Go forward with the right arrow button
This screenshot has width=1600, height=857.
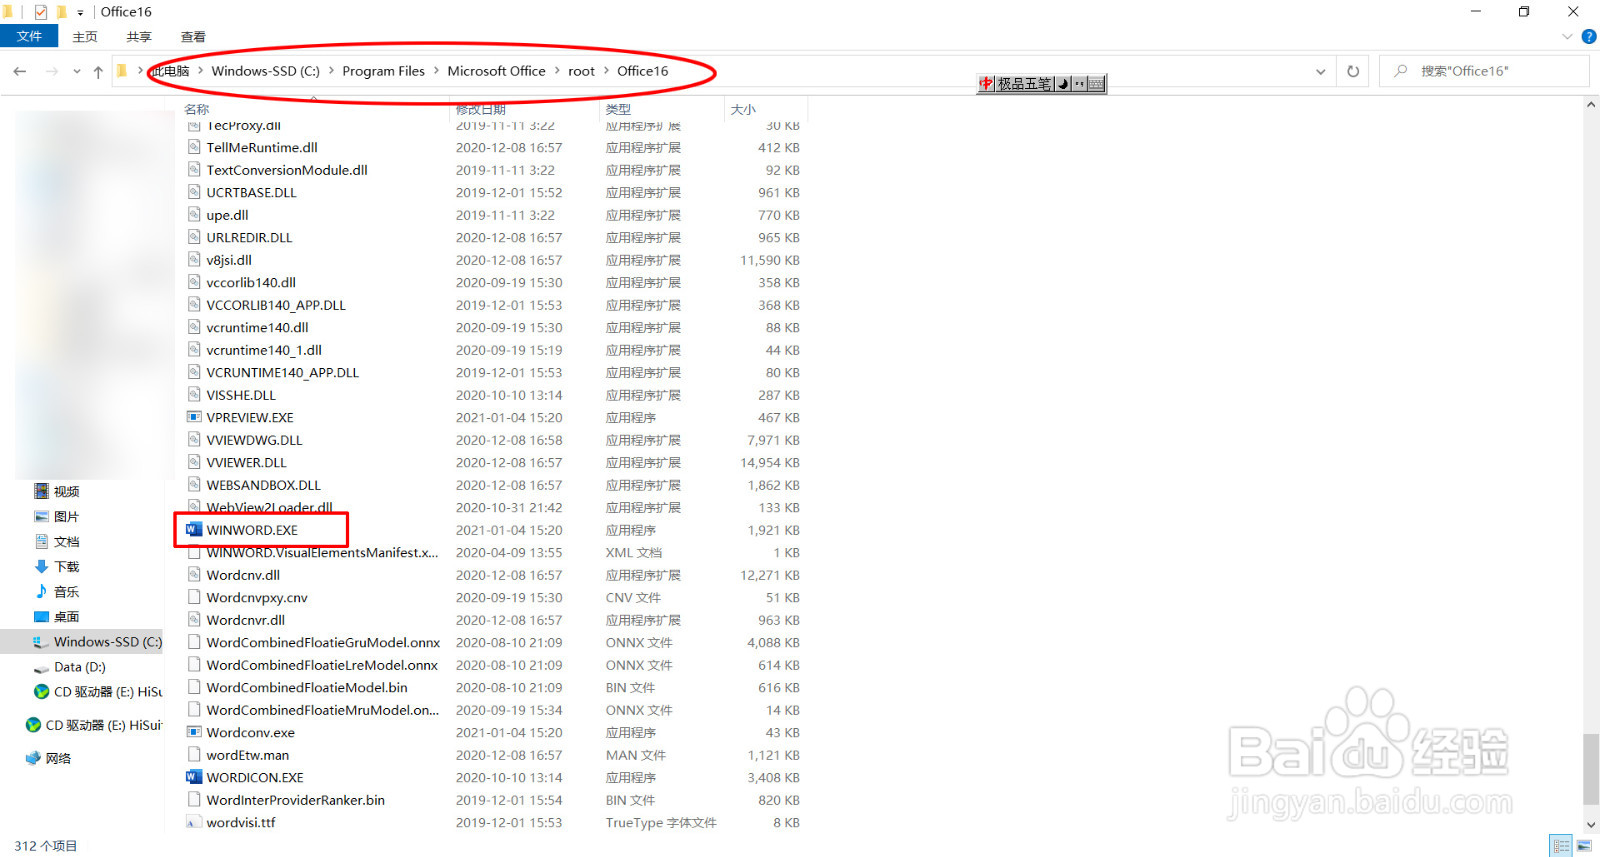52,71
